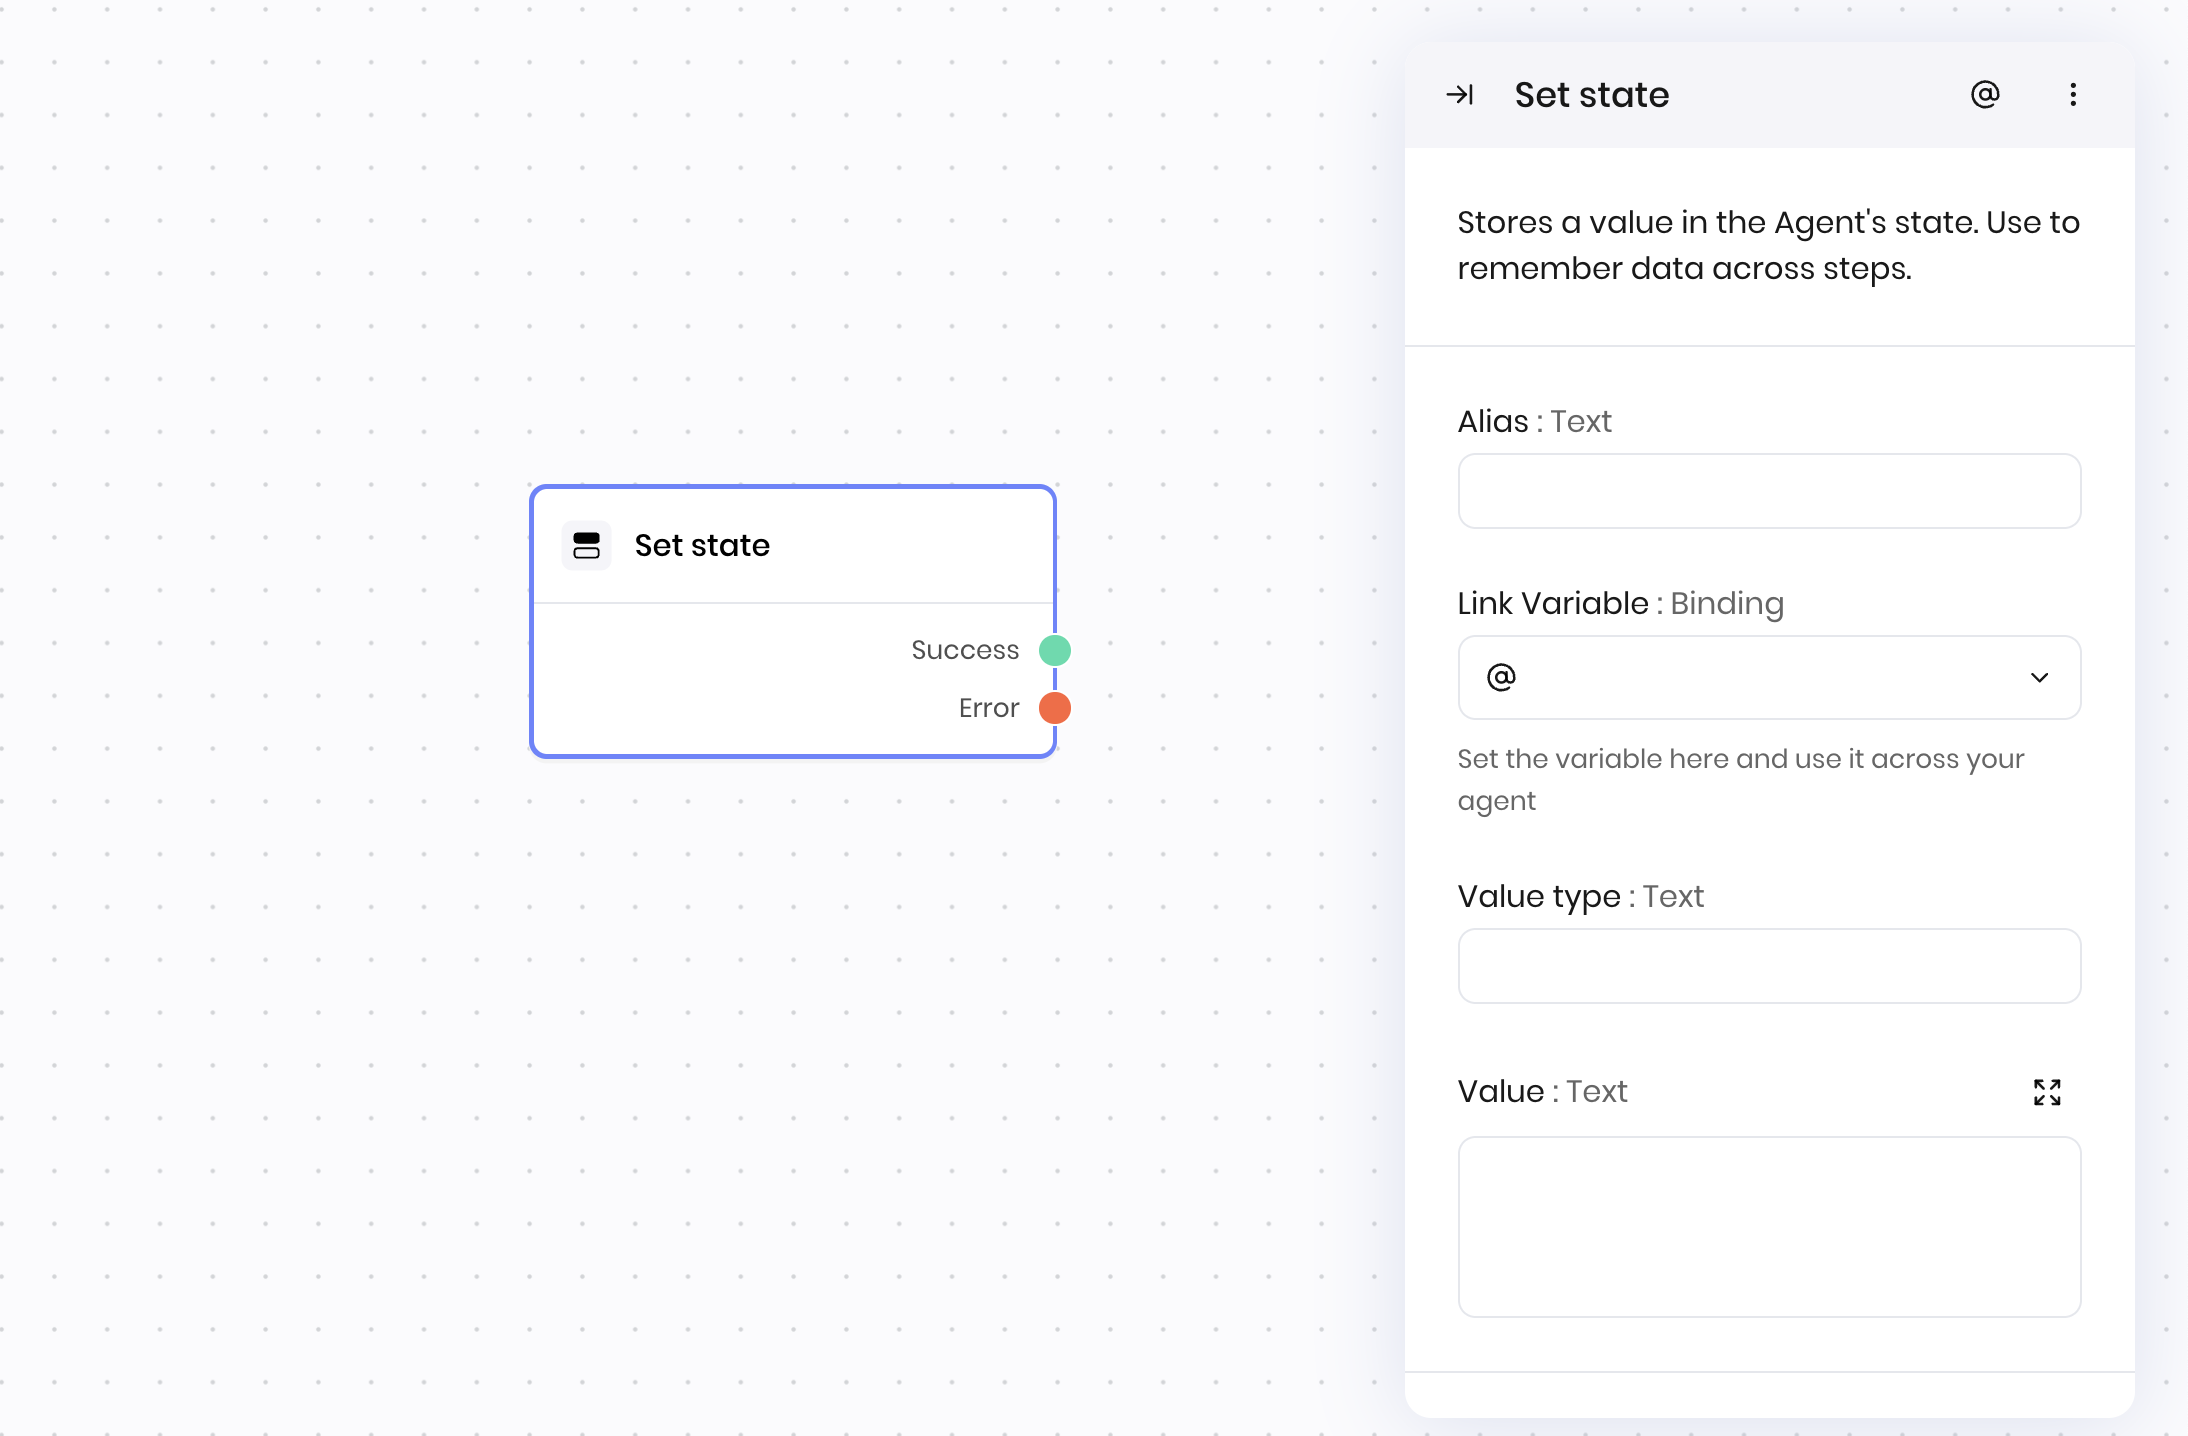Click into the Value text area
Viewport: 2188px width, 1436px height.
[x=1768, y=1226]
